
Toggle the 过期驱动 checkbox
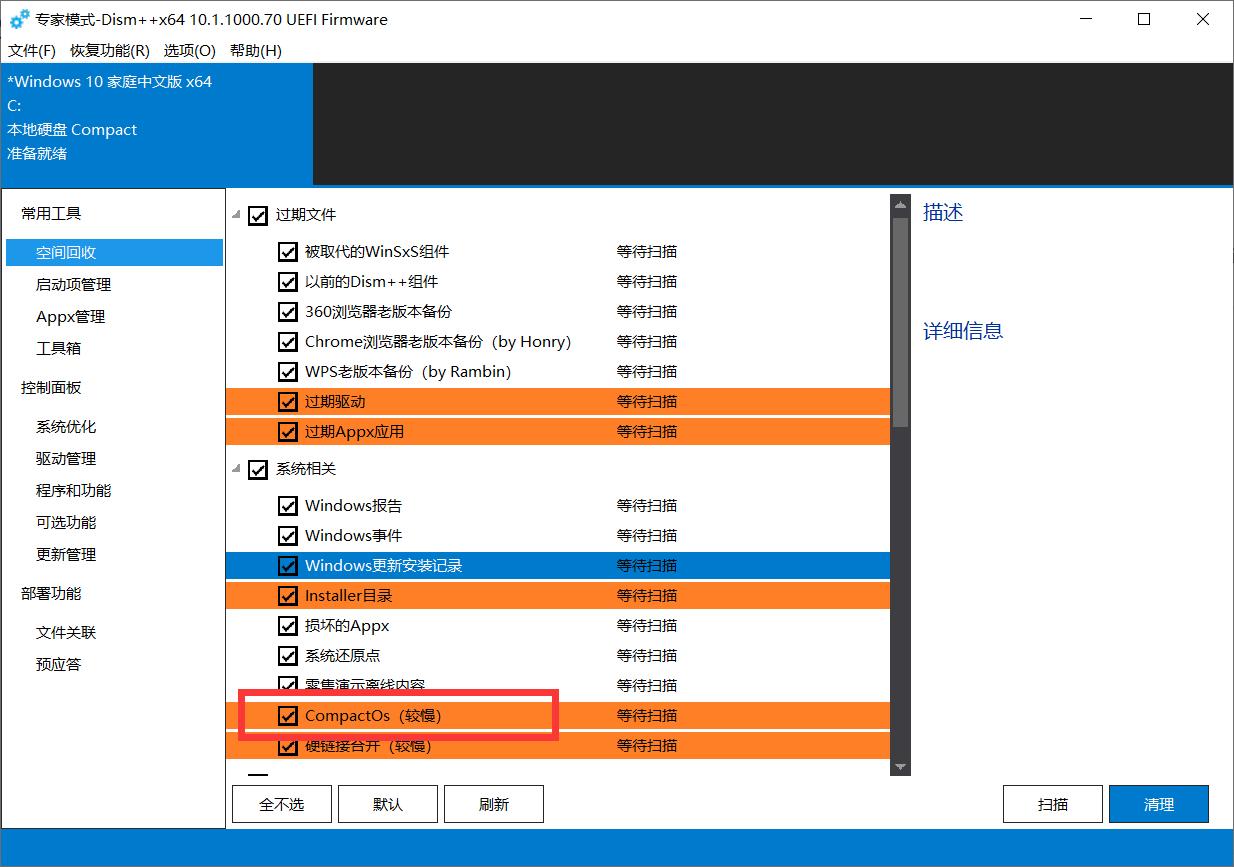(x=288, y=402)
